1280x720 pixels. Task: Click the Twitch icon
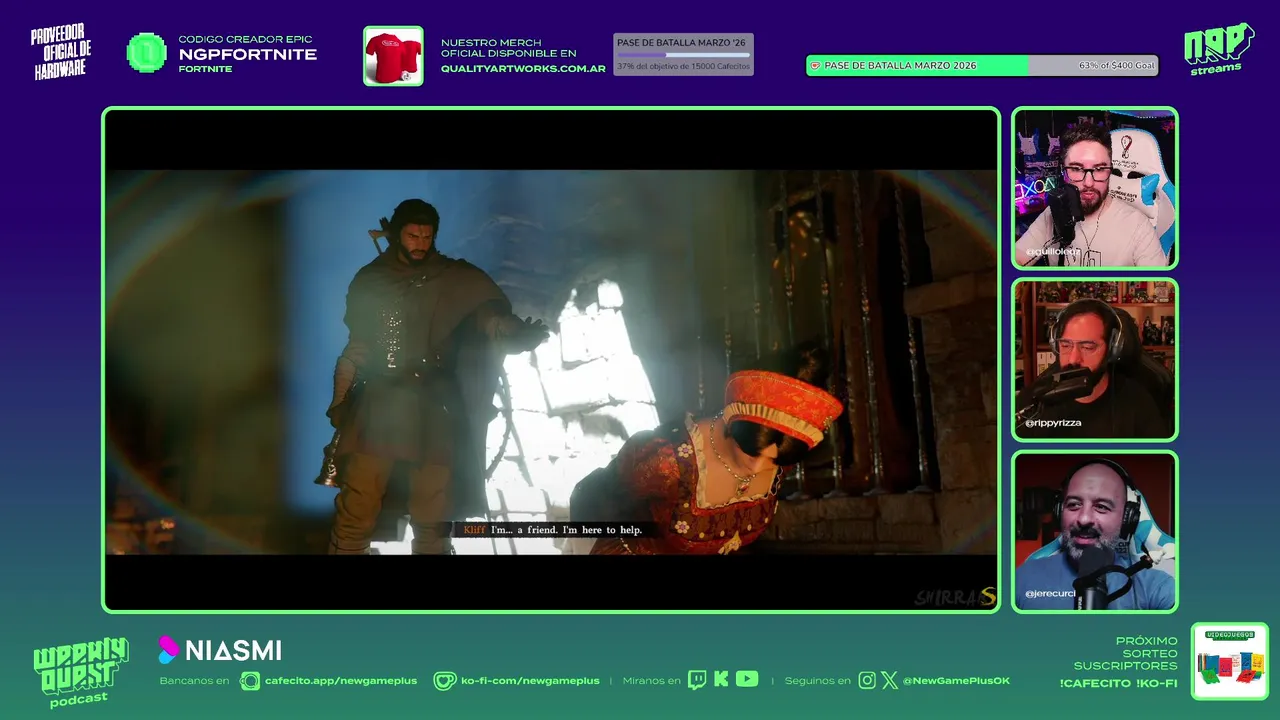[697, 680]
